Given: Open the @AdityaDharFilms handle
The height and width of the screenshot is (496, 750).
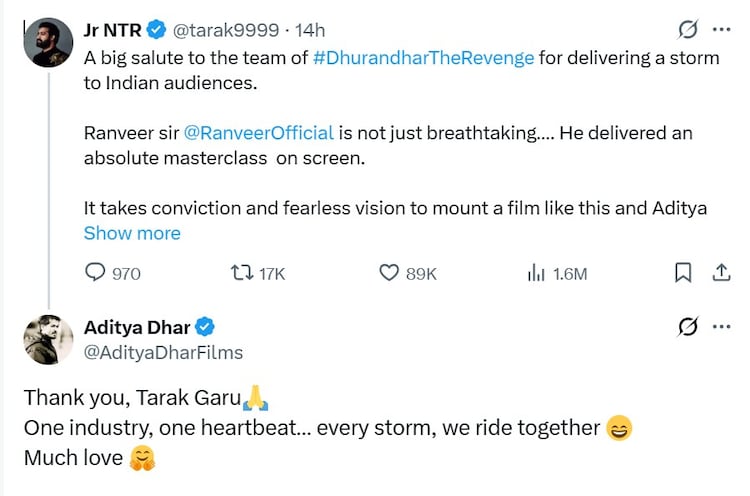Looking at the screenshot, I should (x=163, y=352).
